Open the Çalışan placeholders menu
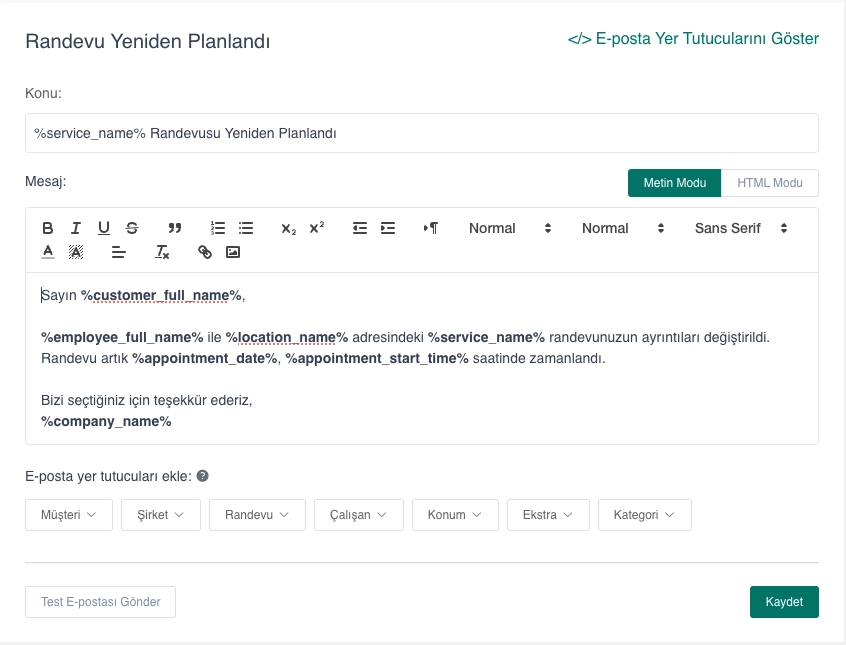The image size is (846, 645). pyautogui.click(x=358, y=515)
